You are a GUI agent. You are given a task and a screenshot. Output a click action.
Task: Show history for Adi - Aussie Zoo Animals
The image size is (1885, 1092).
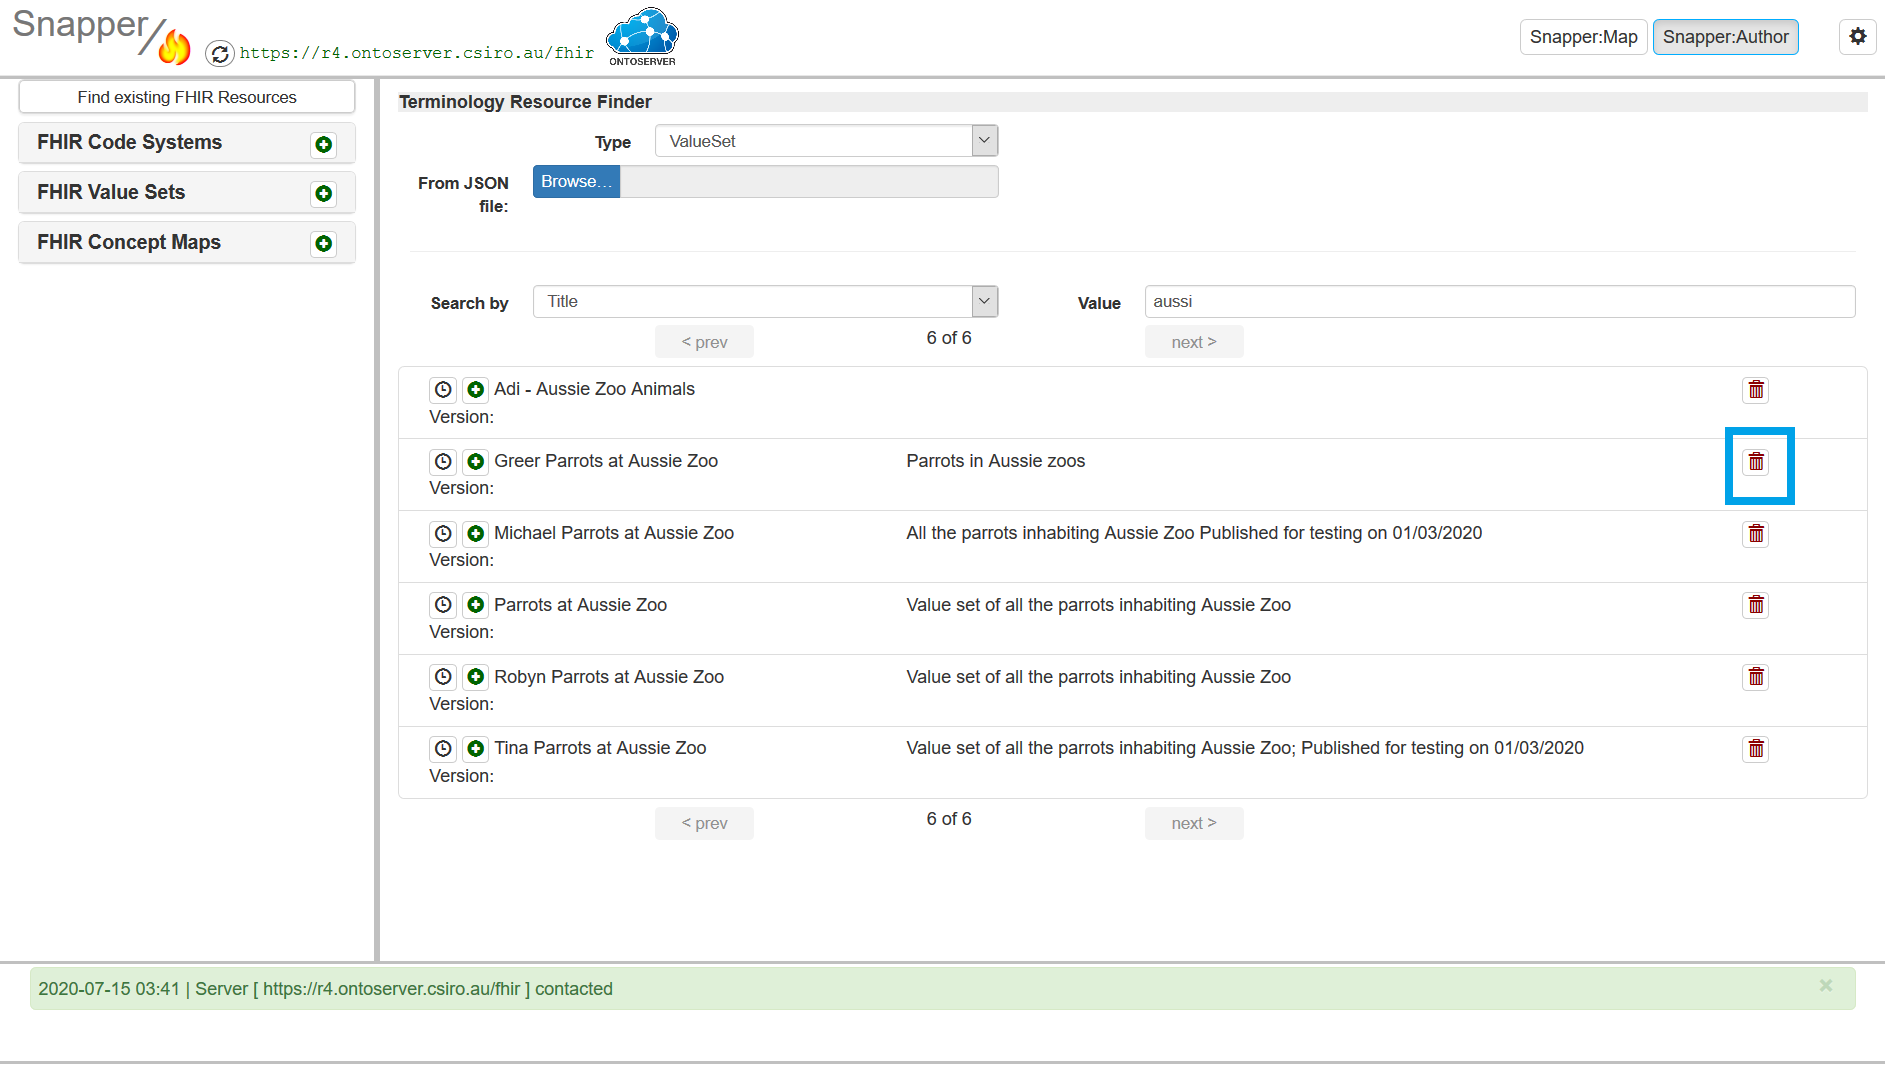(x=443, y=390)
